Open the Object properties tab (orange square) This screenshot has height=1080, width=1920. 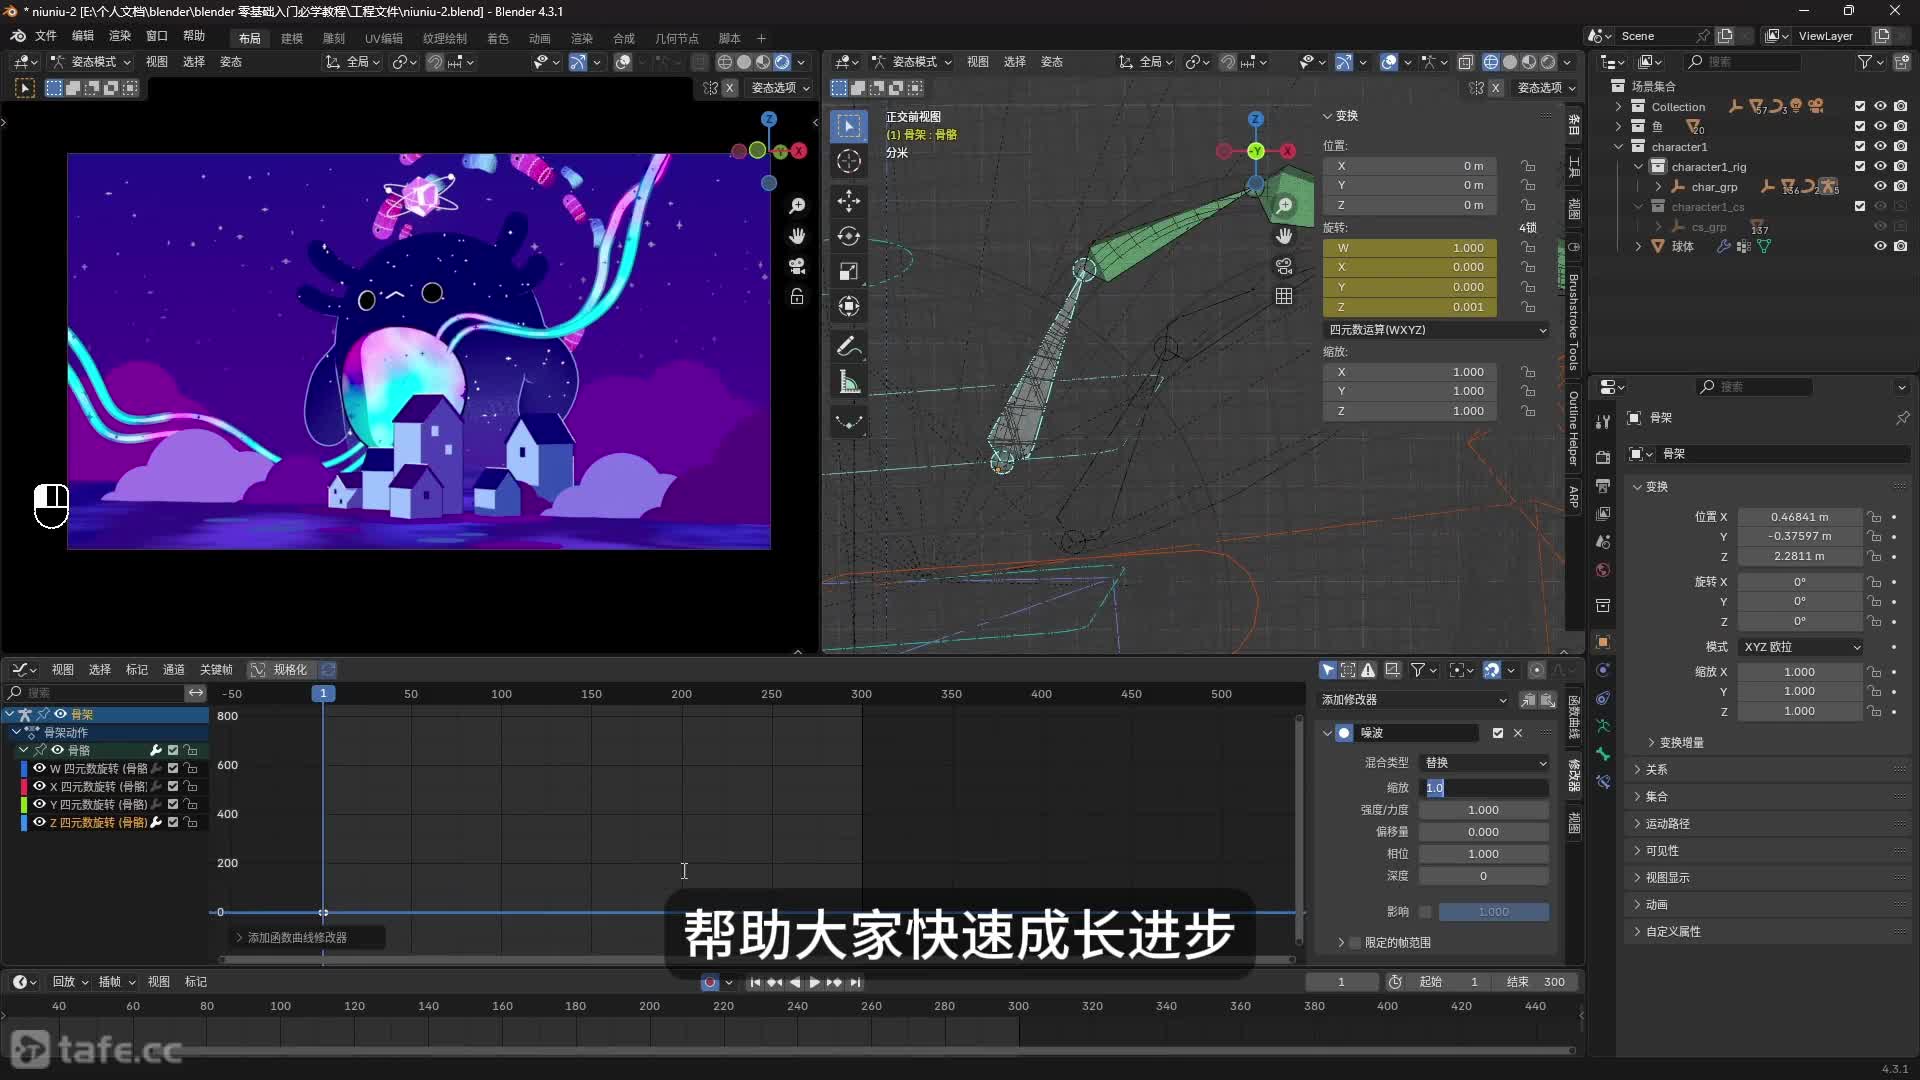pyautogui.click(x=1603, y=642)
